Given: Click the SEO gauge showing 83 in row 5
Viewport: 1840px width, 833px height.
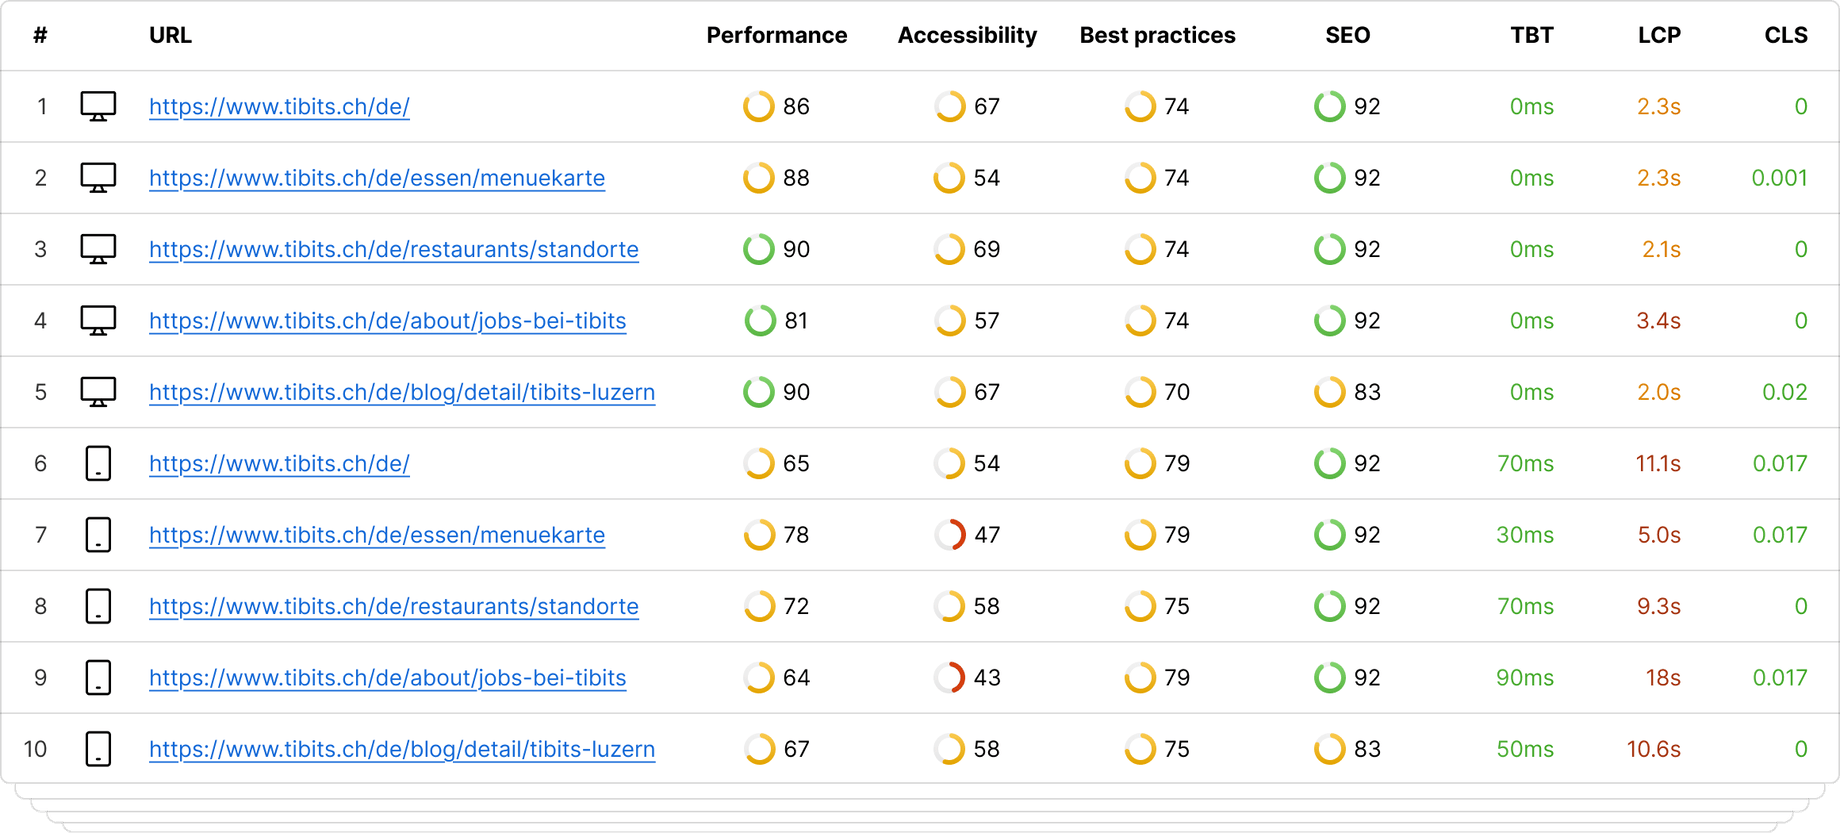Looking at the screenshot, I should pos(1330,392).
